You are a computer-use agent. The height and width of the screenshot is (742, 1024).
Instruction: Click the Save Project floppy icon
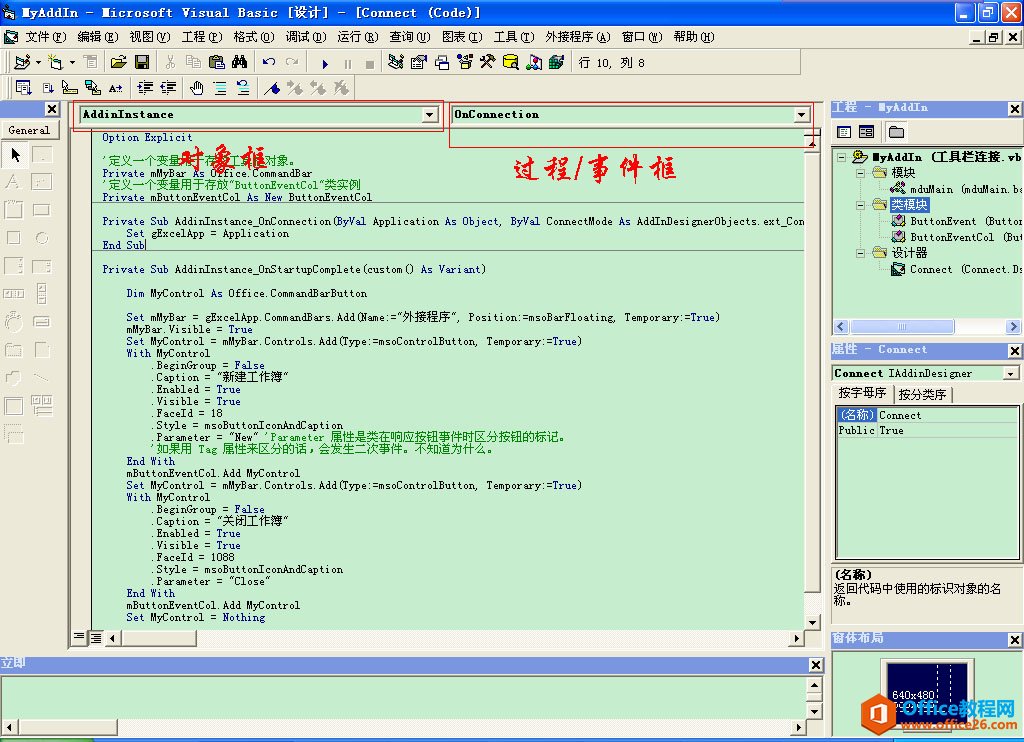pos(142,62)
